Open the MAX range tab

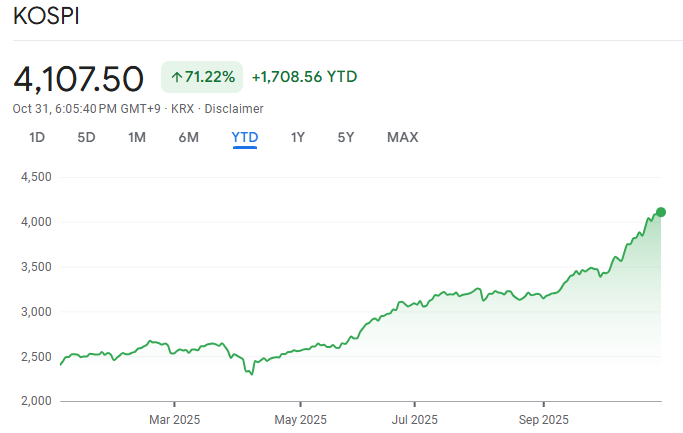tap(402, 137)
